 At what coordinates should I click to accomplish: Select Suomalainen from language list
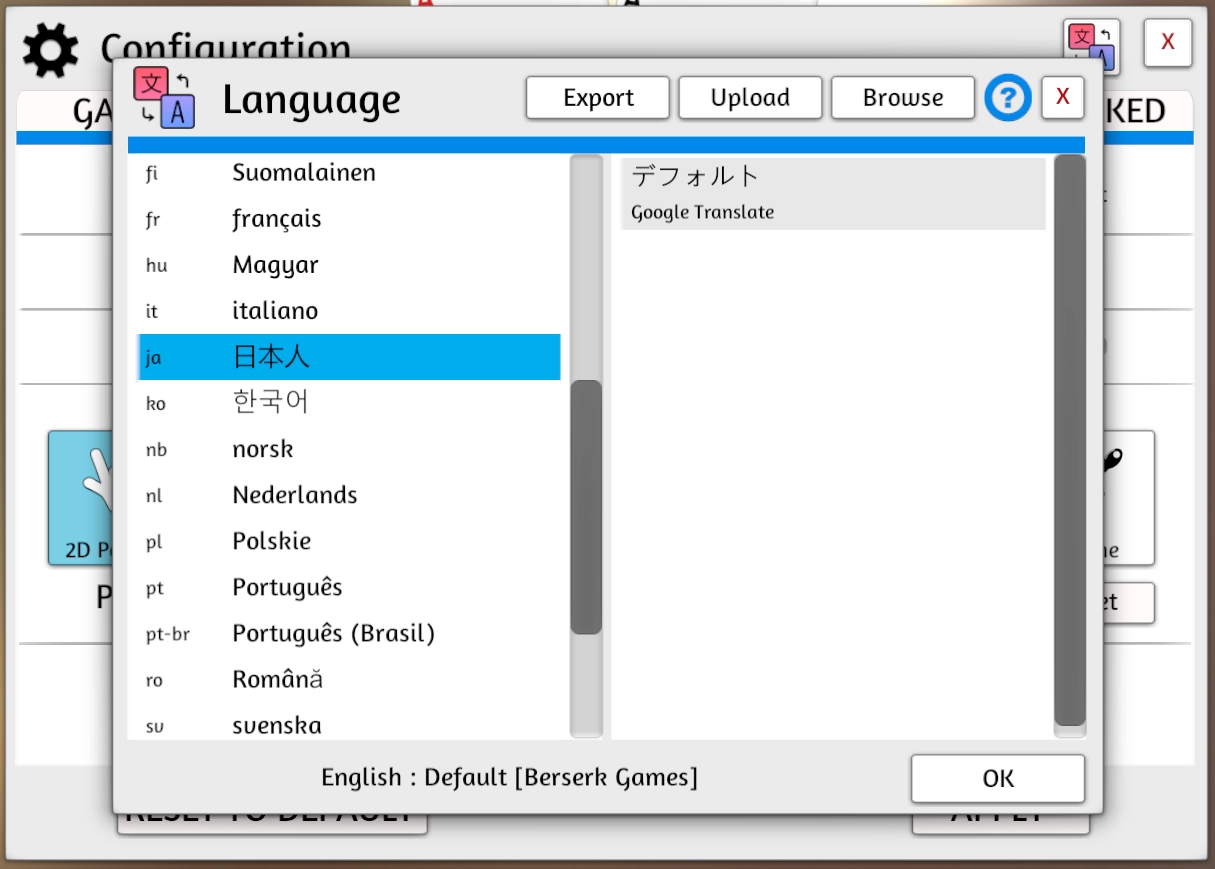[304, 173]
